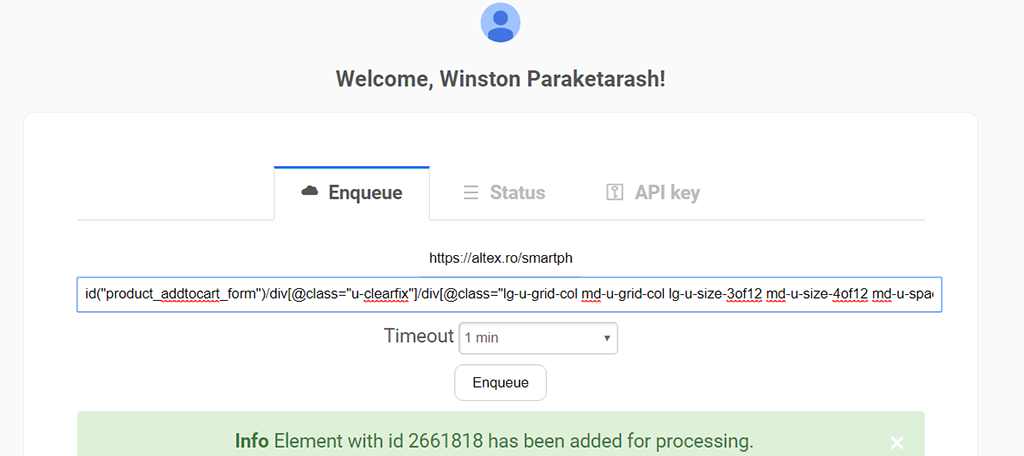Click the Timeout label
Viewport: 1024px width, 456px height.
[418, 336]
